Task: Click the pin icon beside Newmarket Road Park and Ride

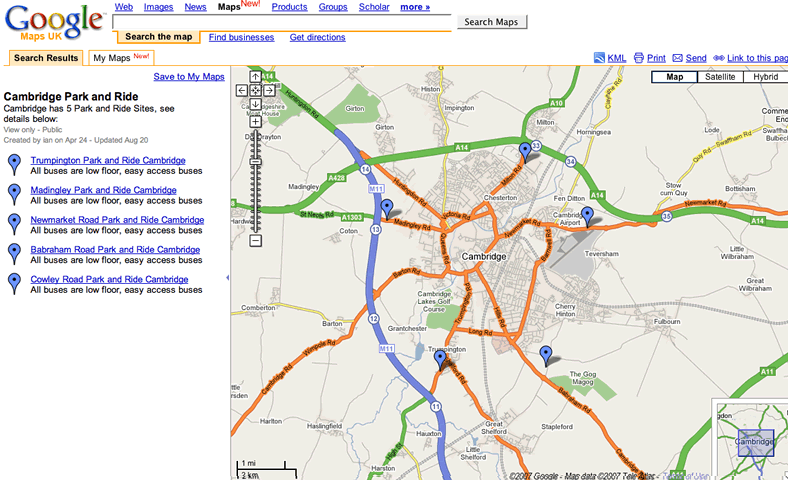Action: pos(15,224)
